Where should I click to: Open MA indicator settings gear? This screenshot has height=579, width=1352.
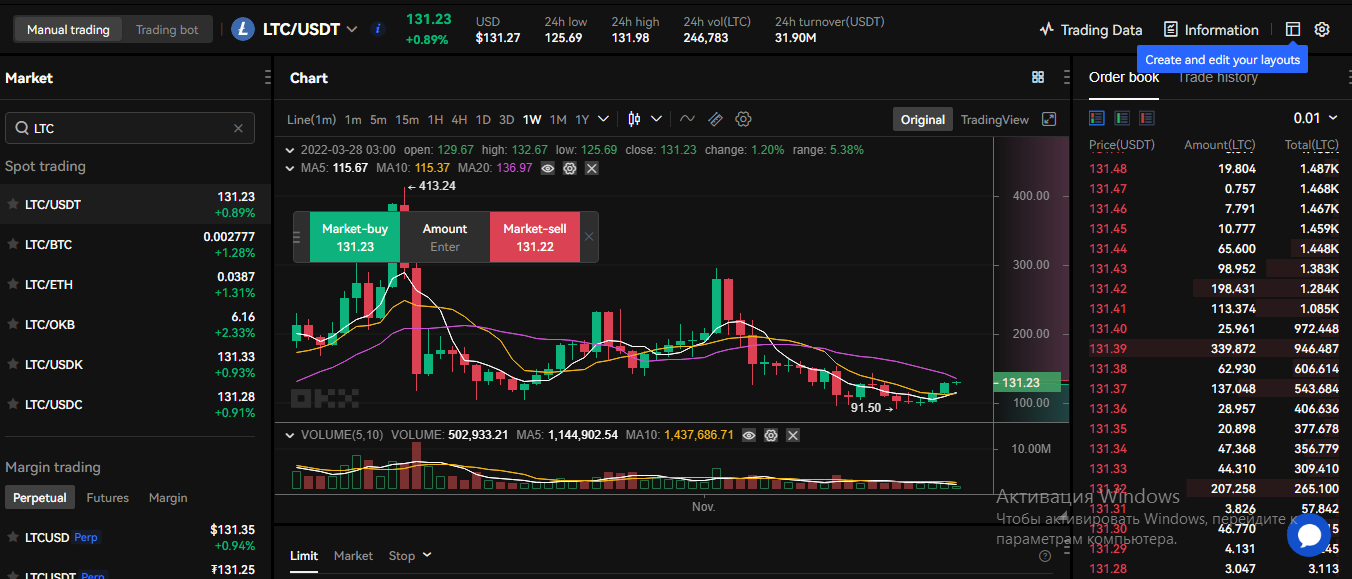pyautogui.click(x=570, y=168)
